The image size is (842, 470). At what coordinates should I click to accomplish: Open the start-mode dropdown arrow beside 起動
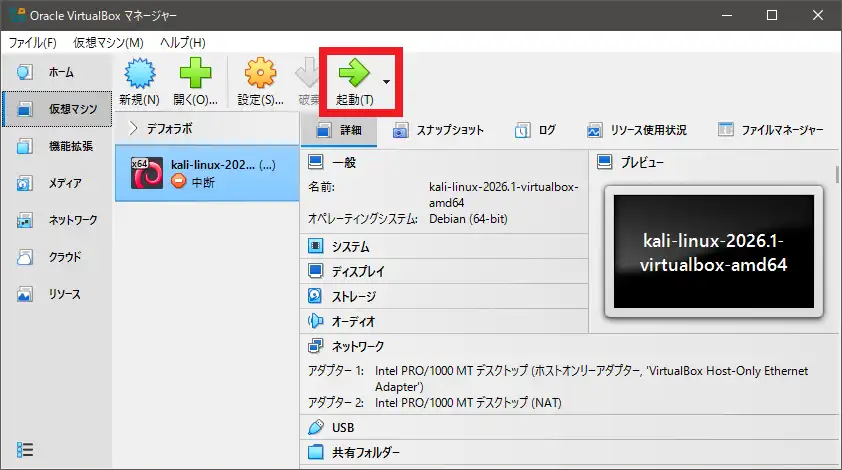click(387, 82)
